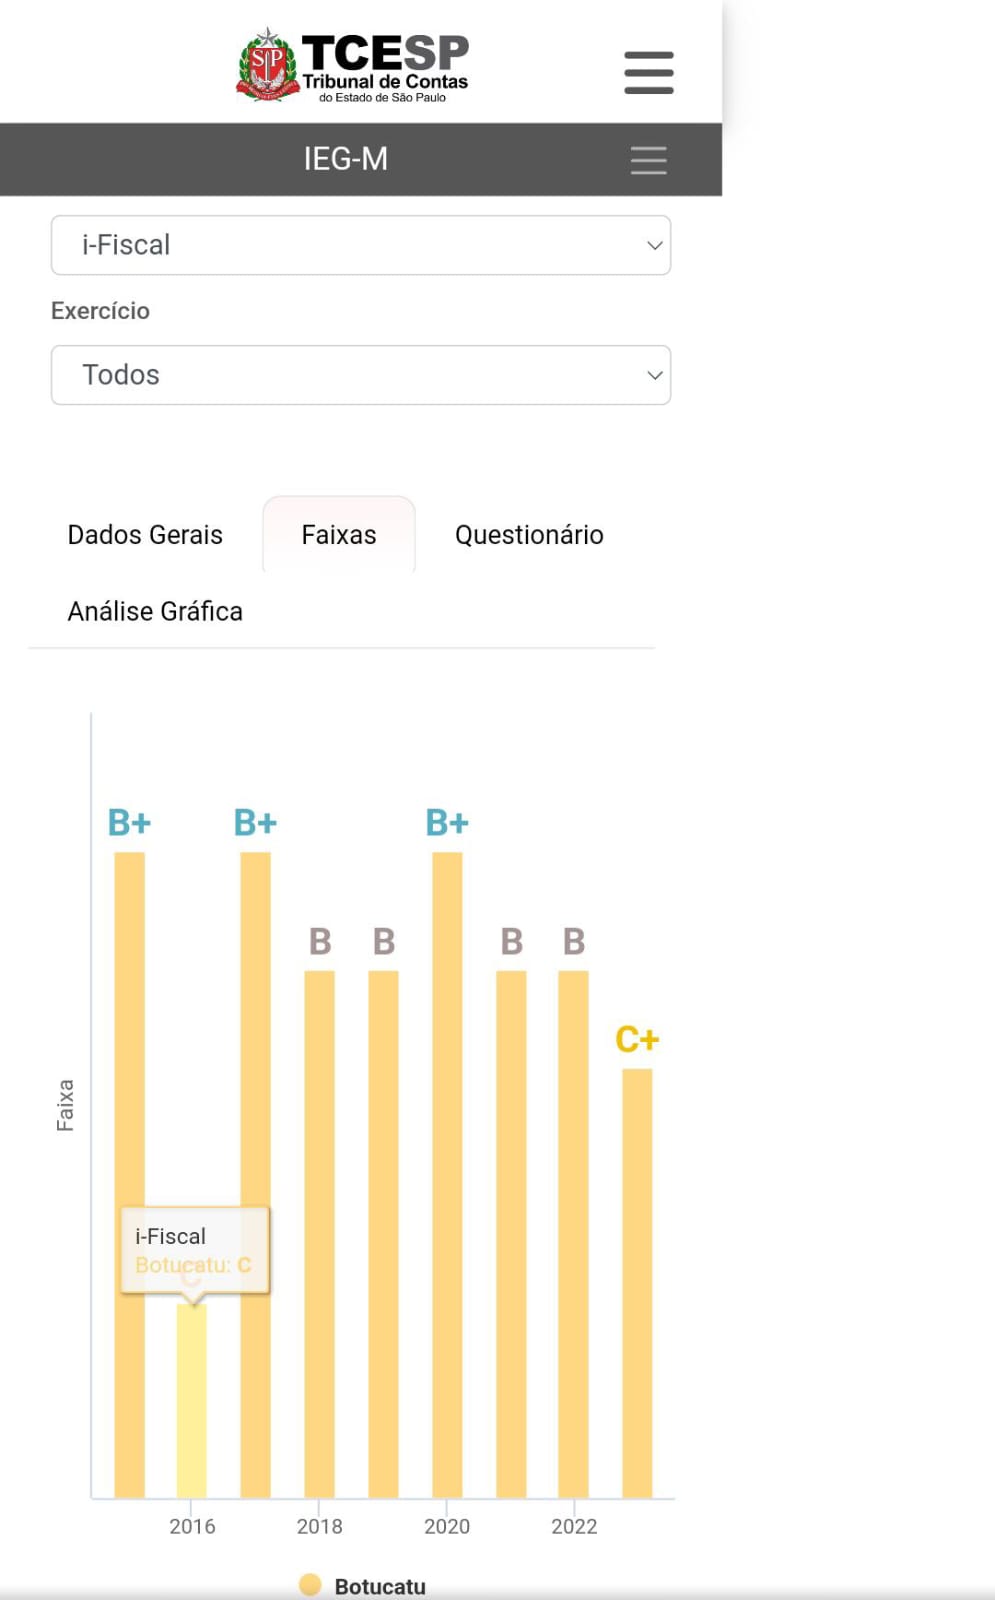Select the C+ rated bar
Screen dimensions: 995x1600
pos(637,1280)
